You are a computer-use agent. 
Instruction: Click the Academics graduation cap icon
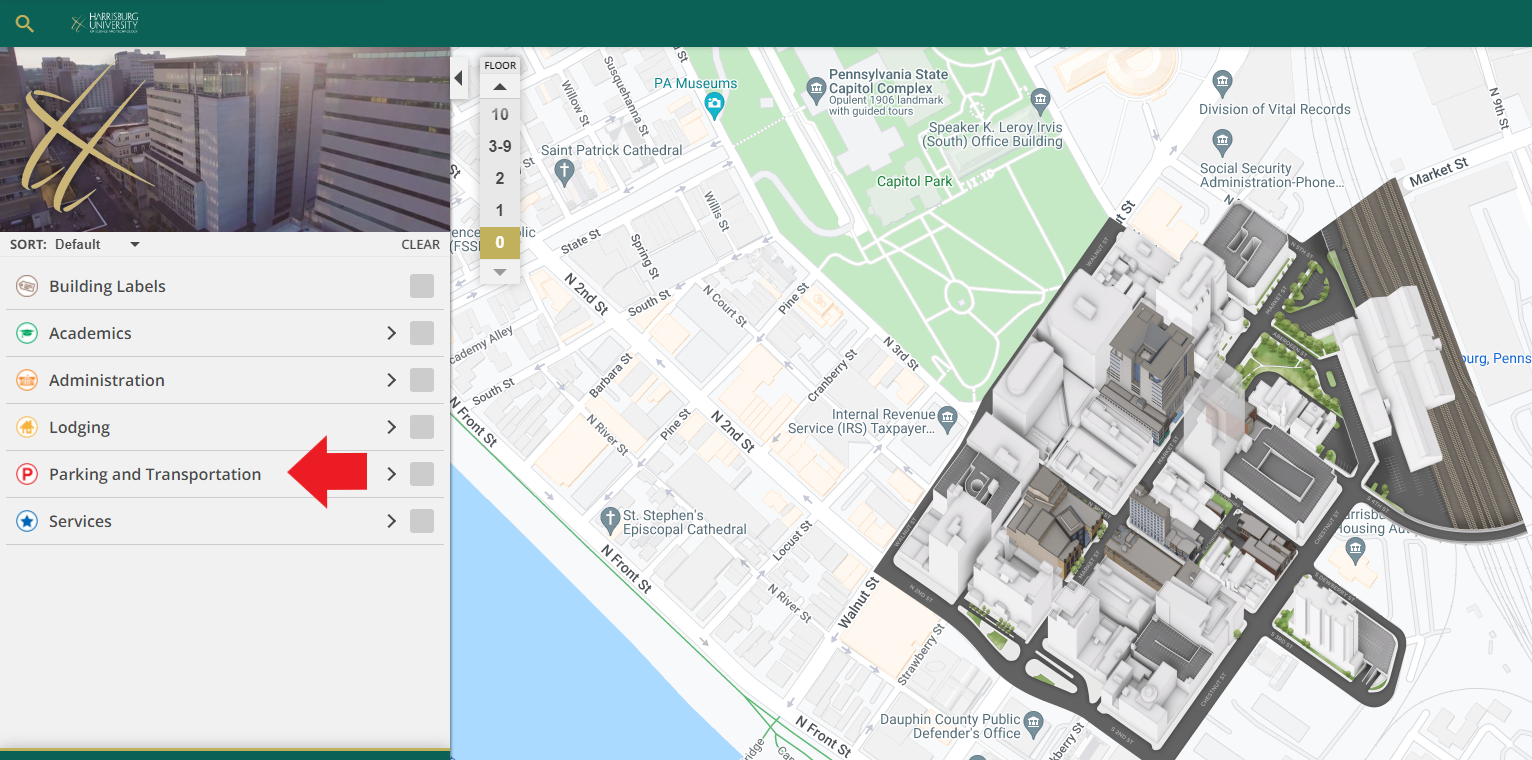tap(27, 333)
